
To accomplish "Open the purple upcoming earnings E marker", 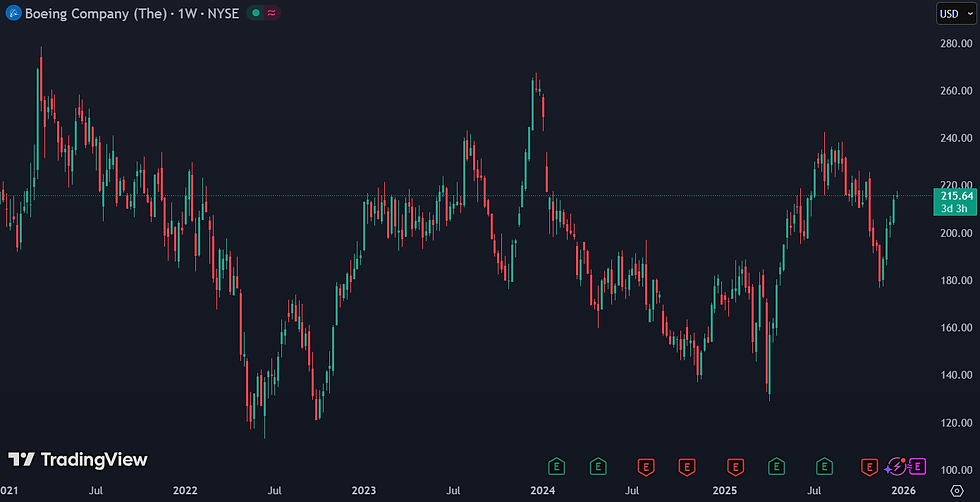I will [x=917, y=466].
